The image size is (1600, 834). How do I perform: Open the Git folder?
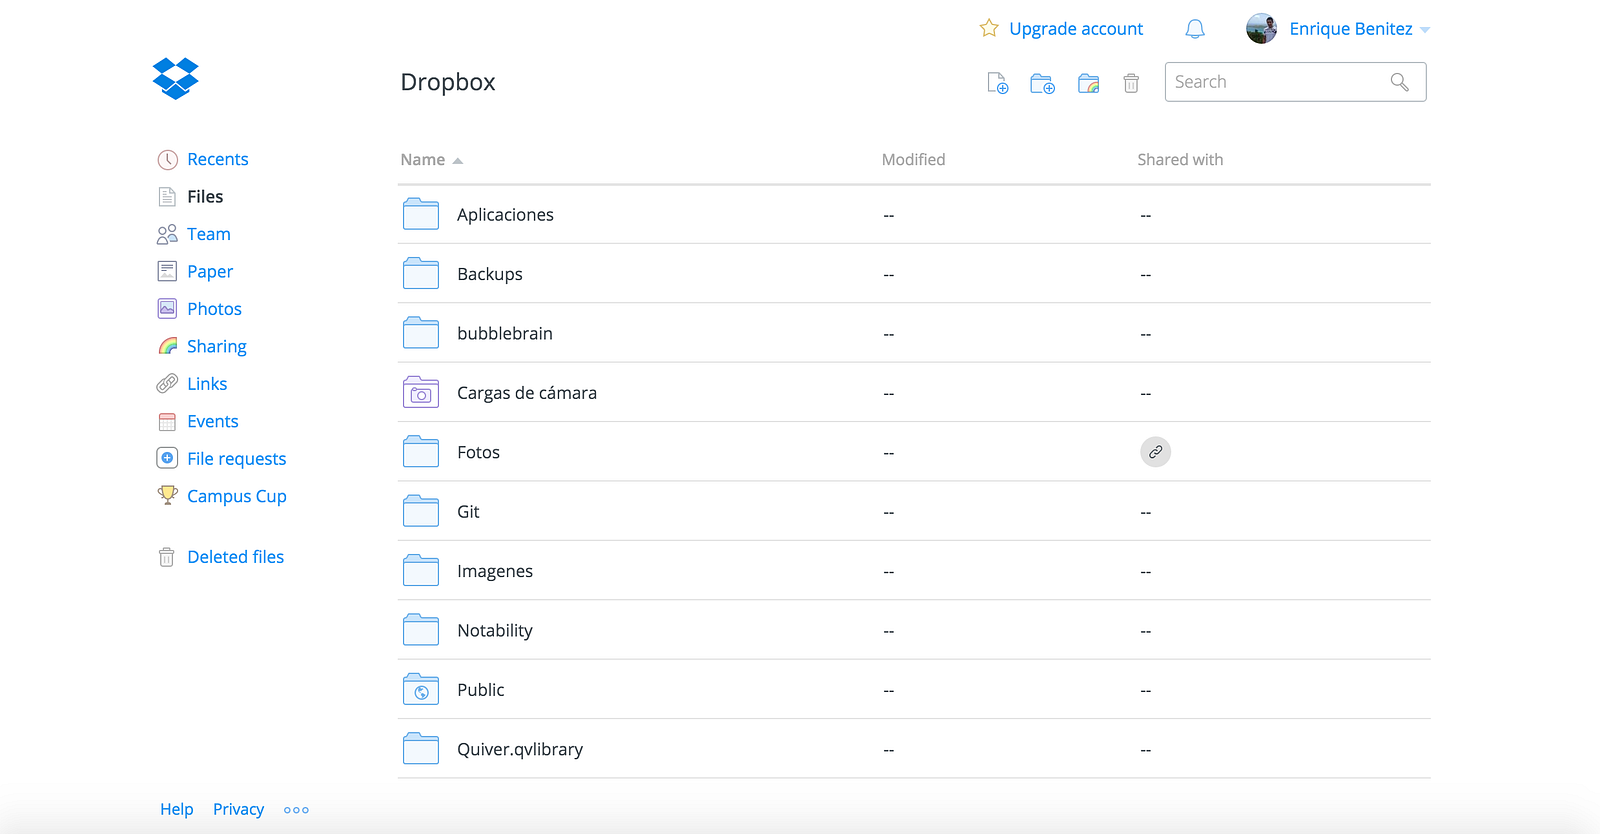[468, 512]
